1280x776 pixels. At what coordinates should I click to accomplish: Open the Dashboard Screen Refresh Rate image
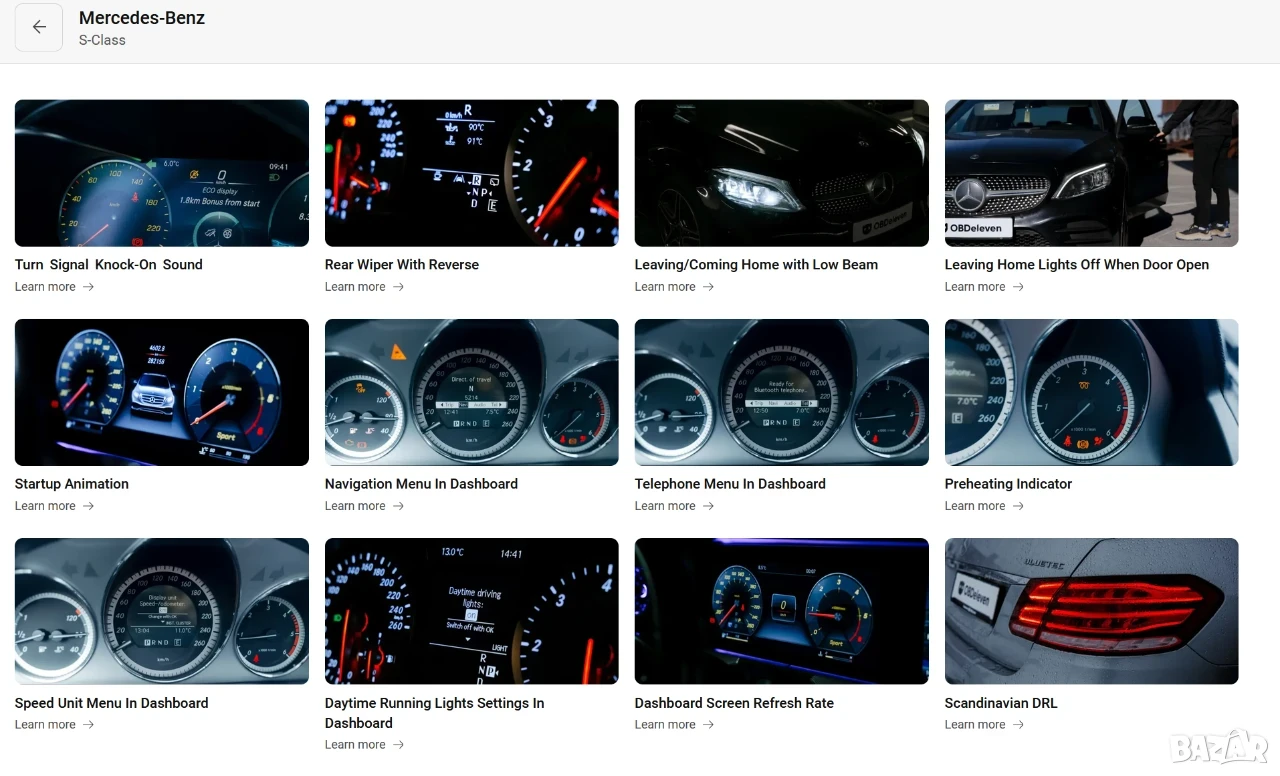click(x=782, y=611)
